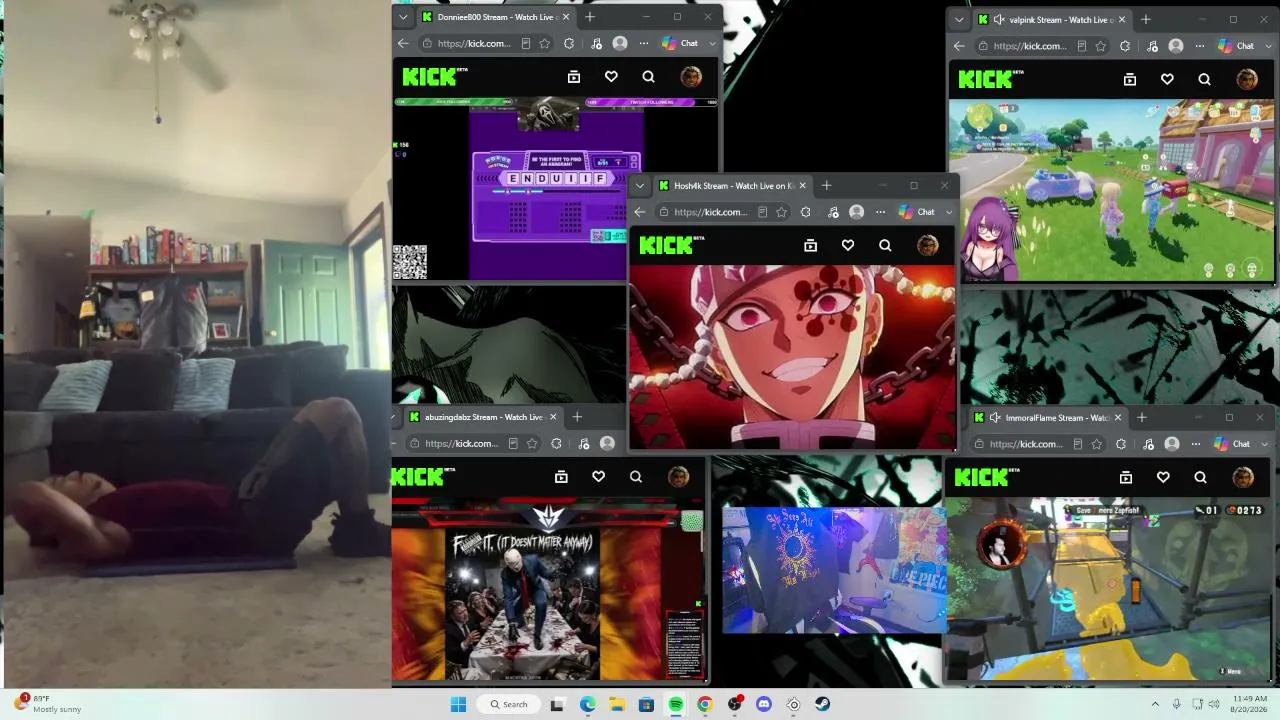The image size is (1280, 720).
Task: Select the ImmoralFlame Stream tab
Action: (1048, 418)
